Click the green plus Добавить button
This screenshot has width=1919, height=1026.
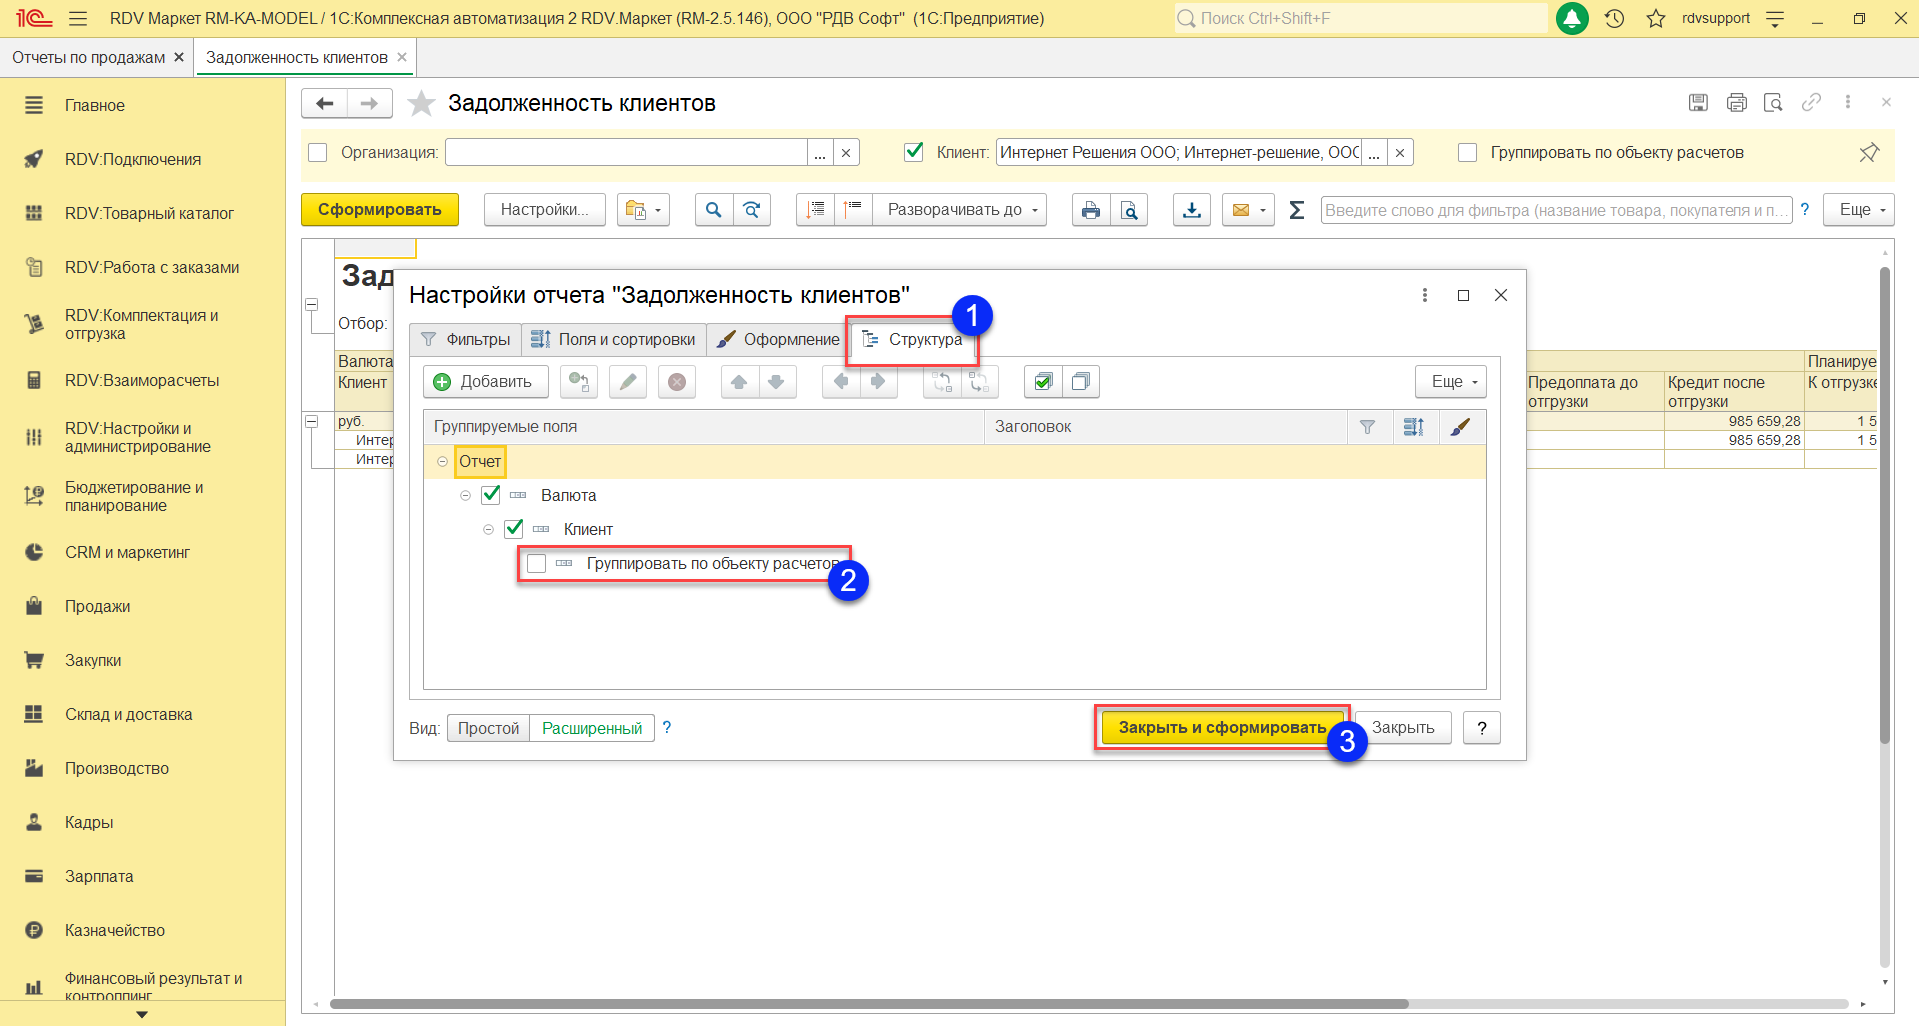(x=485, y=382)
